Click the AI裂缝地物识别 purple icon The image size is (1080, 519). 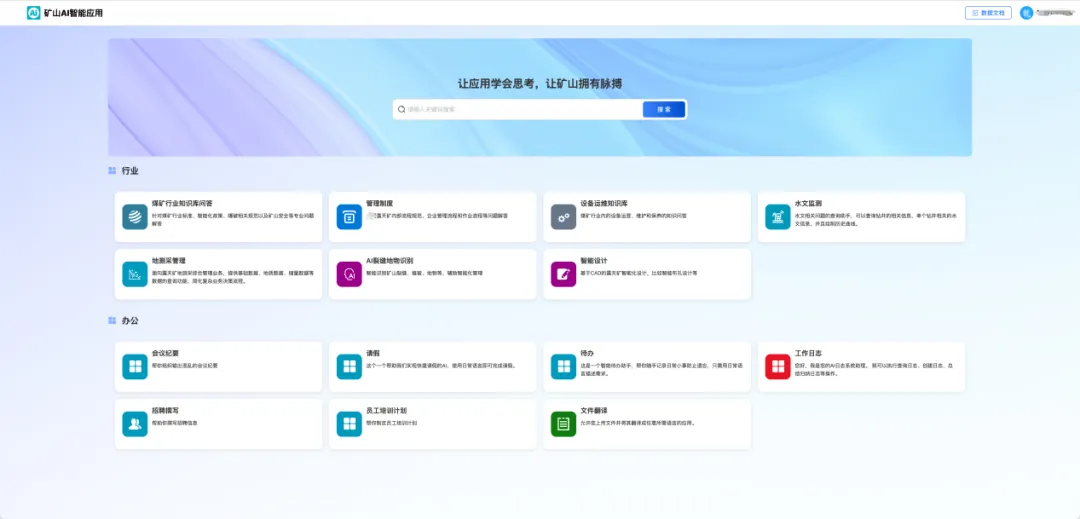(349, 274)
